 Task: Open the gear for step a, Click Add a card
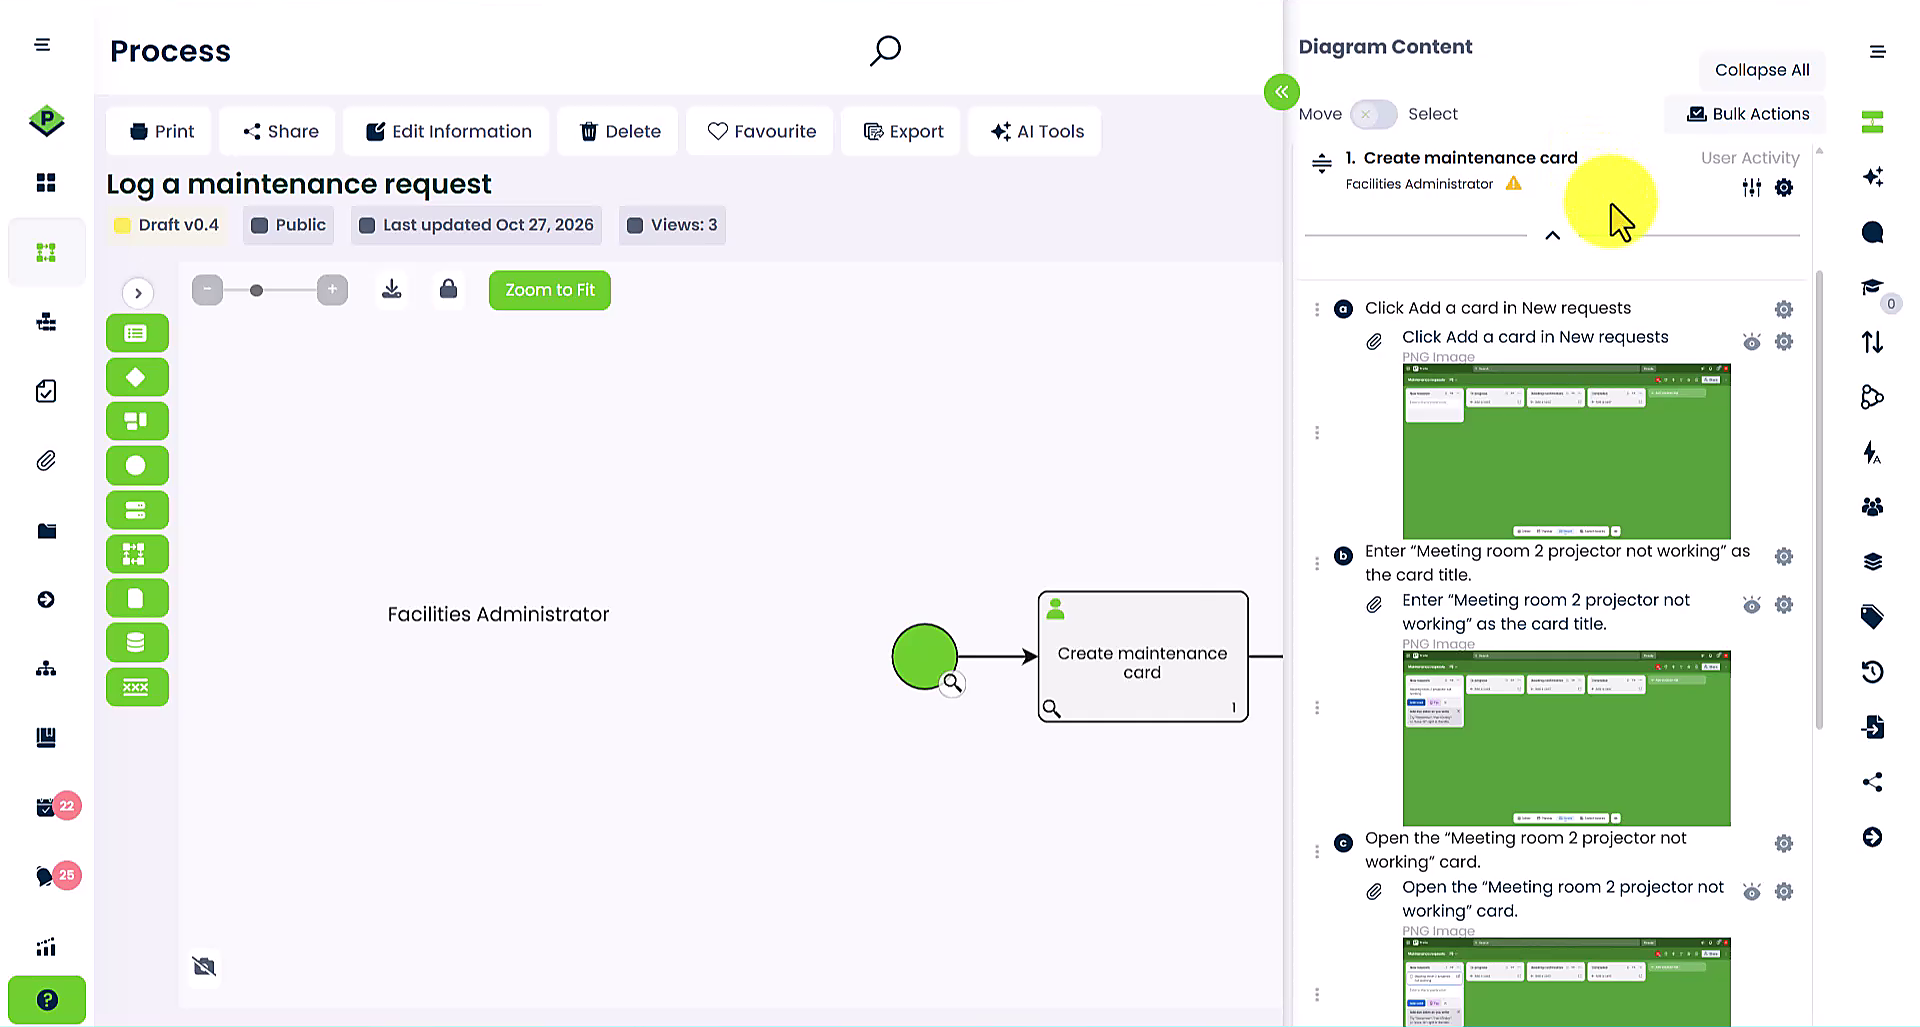[1784, 309]
